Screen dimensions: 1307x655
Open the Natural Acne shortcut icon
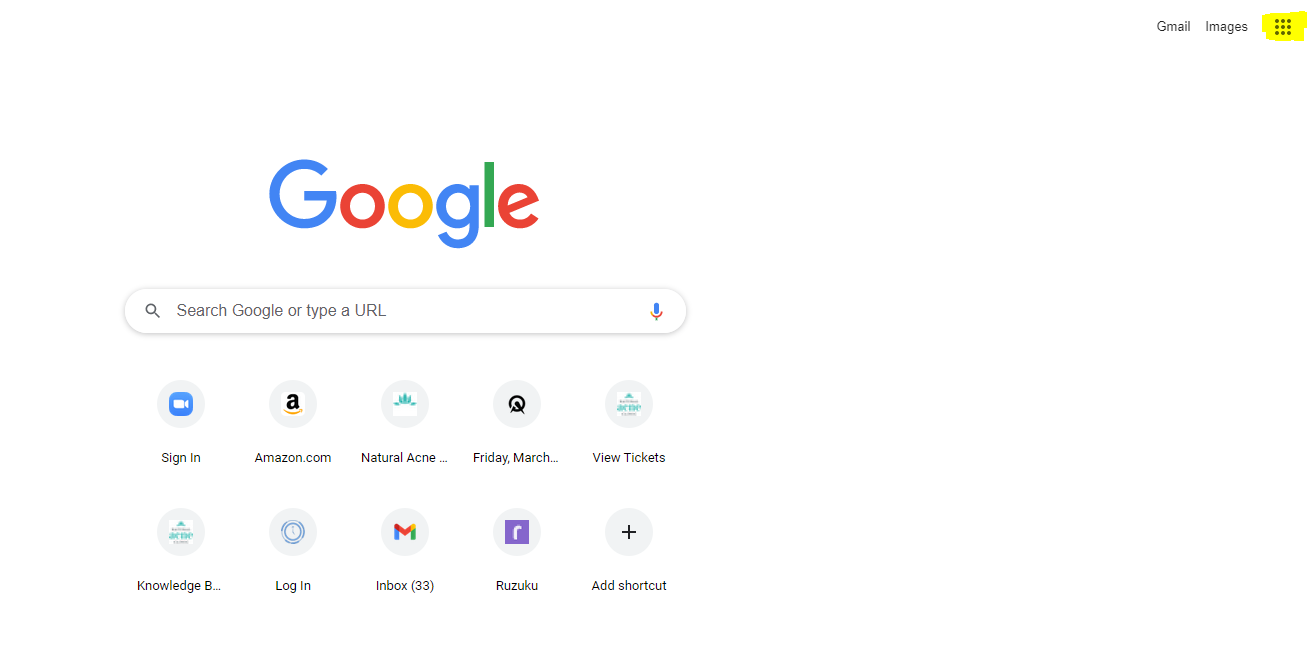point(405,404)
